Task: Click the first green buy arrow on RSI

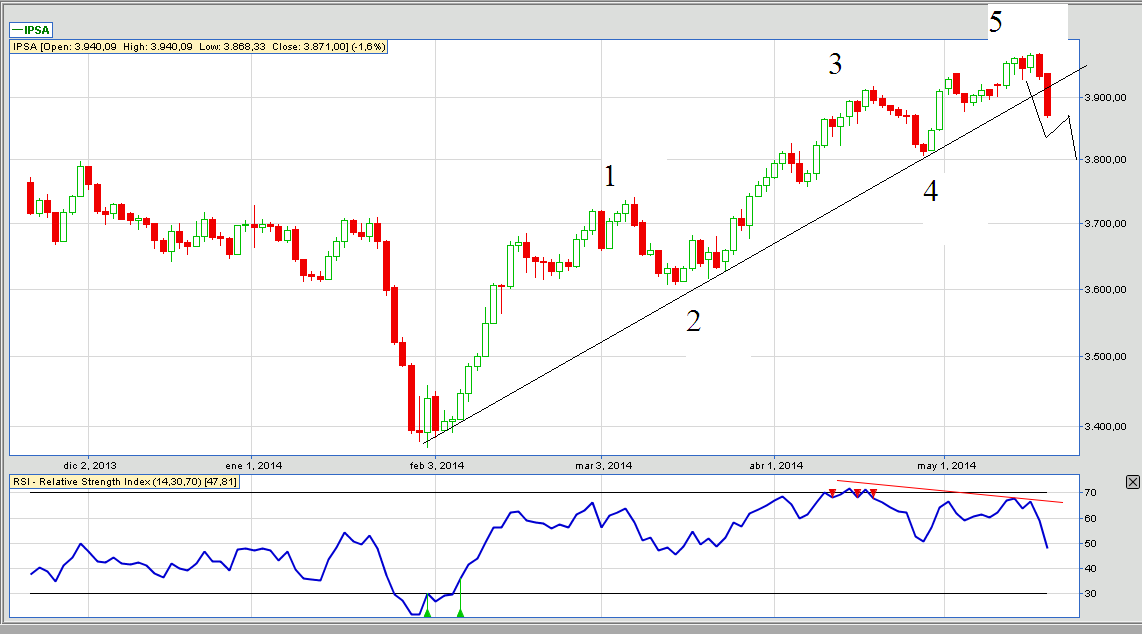Action: point(428,613)
